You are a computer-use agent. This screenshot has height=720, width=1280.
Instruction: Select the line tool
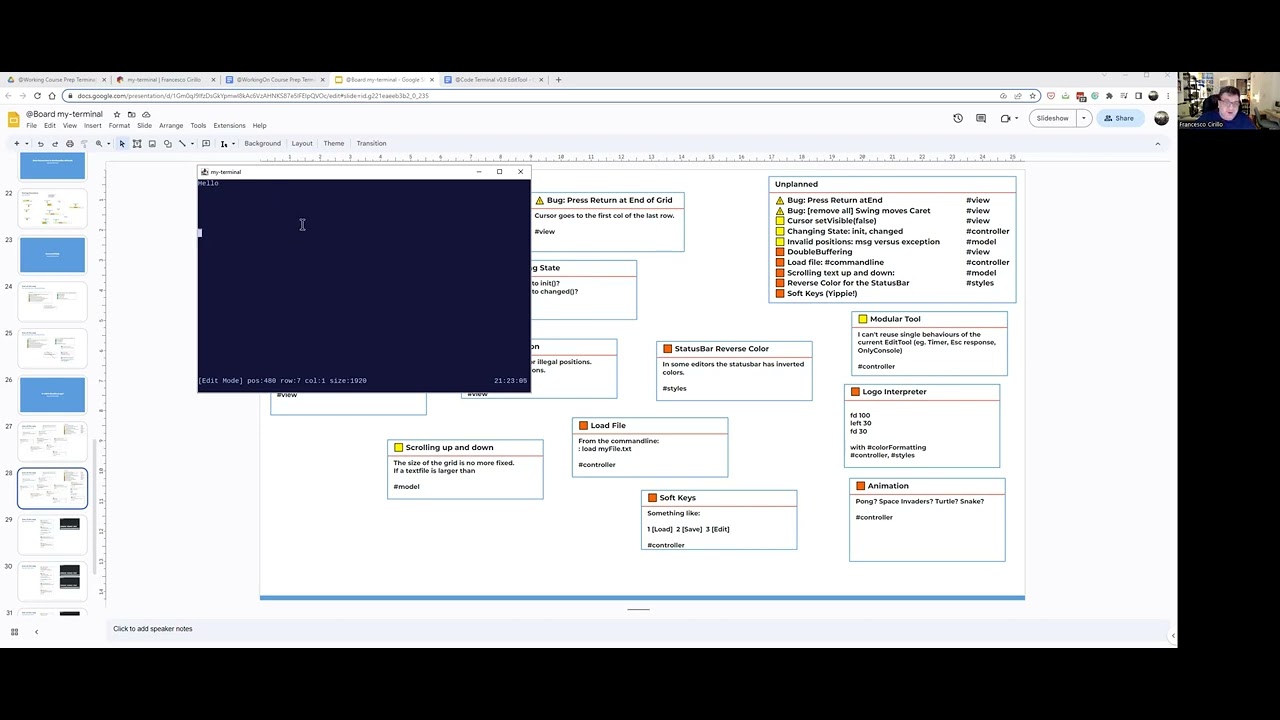tap(182, 143)
